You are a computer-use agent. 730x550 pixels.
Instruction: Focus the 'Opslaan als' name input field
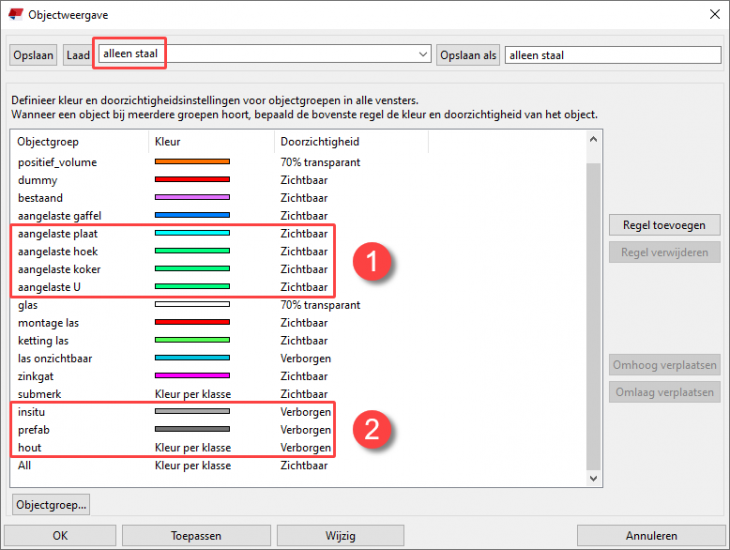click(x=612, y=55)
